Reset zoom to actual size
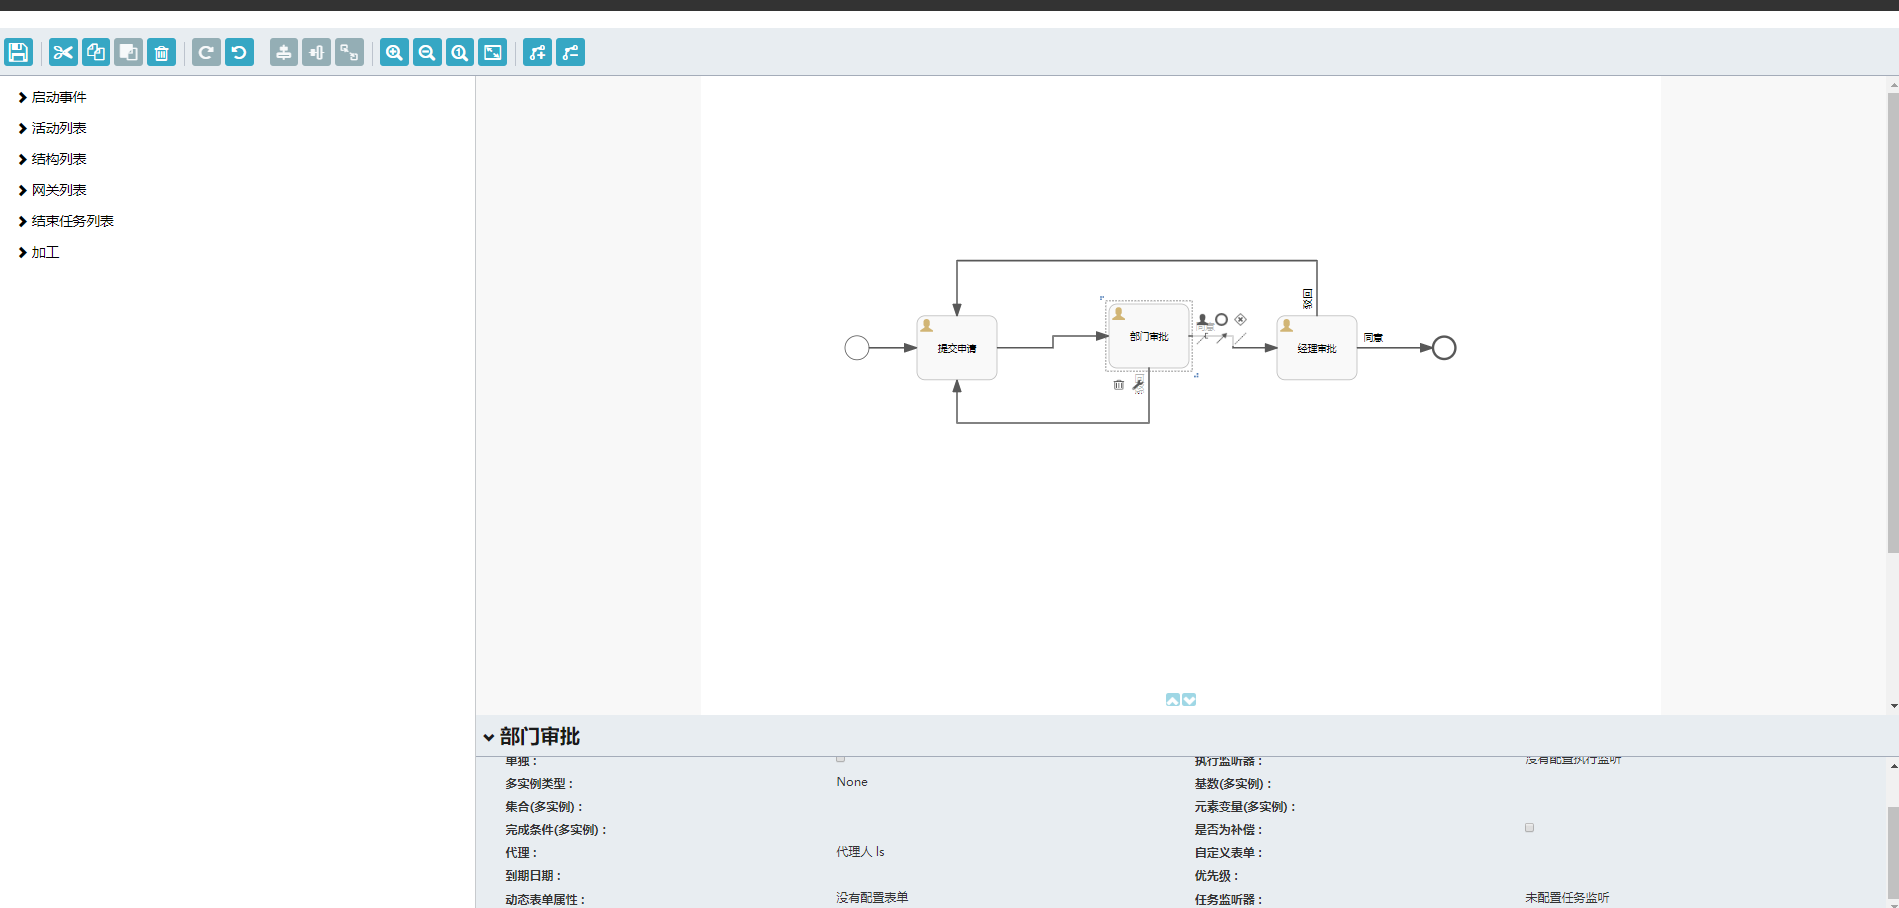1899x908 pixels. [460, 52]
